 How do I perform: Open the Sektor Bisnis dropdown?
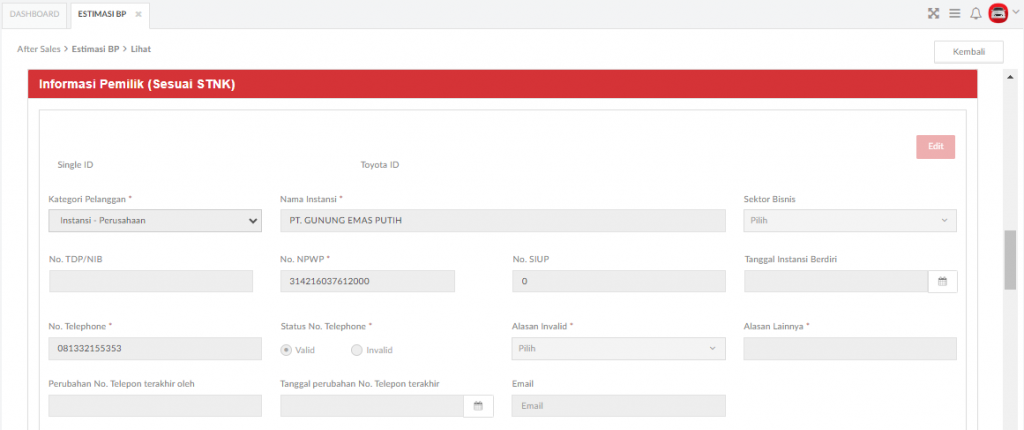pos(850,221)
